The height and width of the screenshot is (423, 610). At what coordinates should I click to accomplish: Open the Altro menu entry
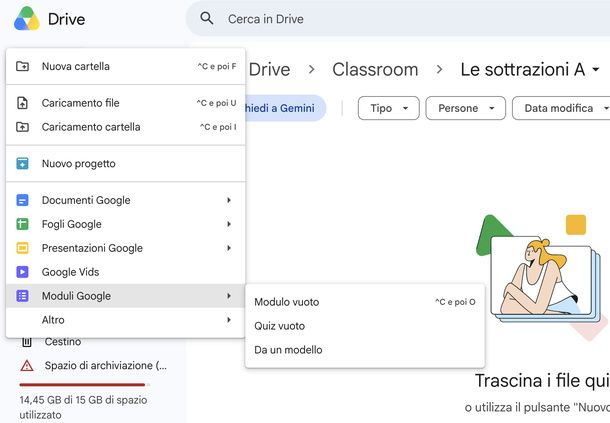pos(126,320)
